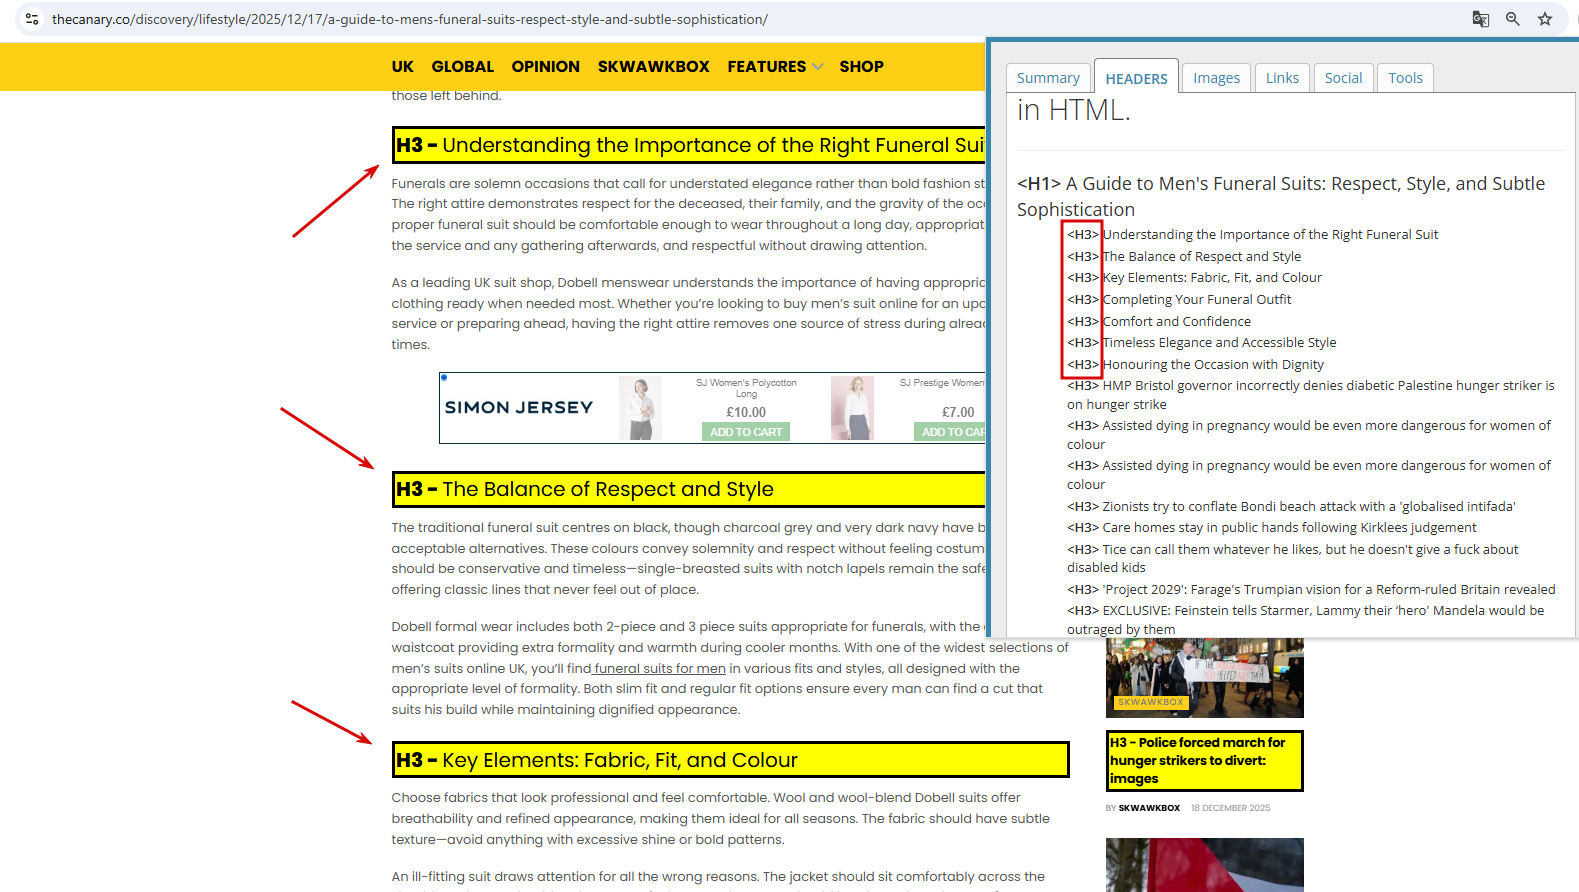Click 'HMP Bristol governor incorrectly denies' panel entry
Screen dimensions: 1579x892
point(1311,395)
